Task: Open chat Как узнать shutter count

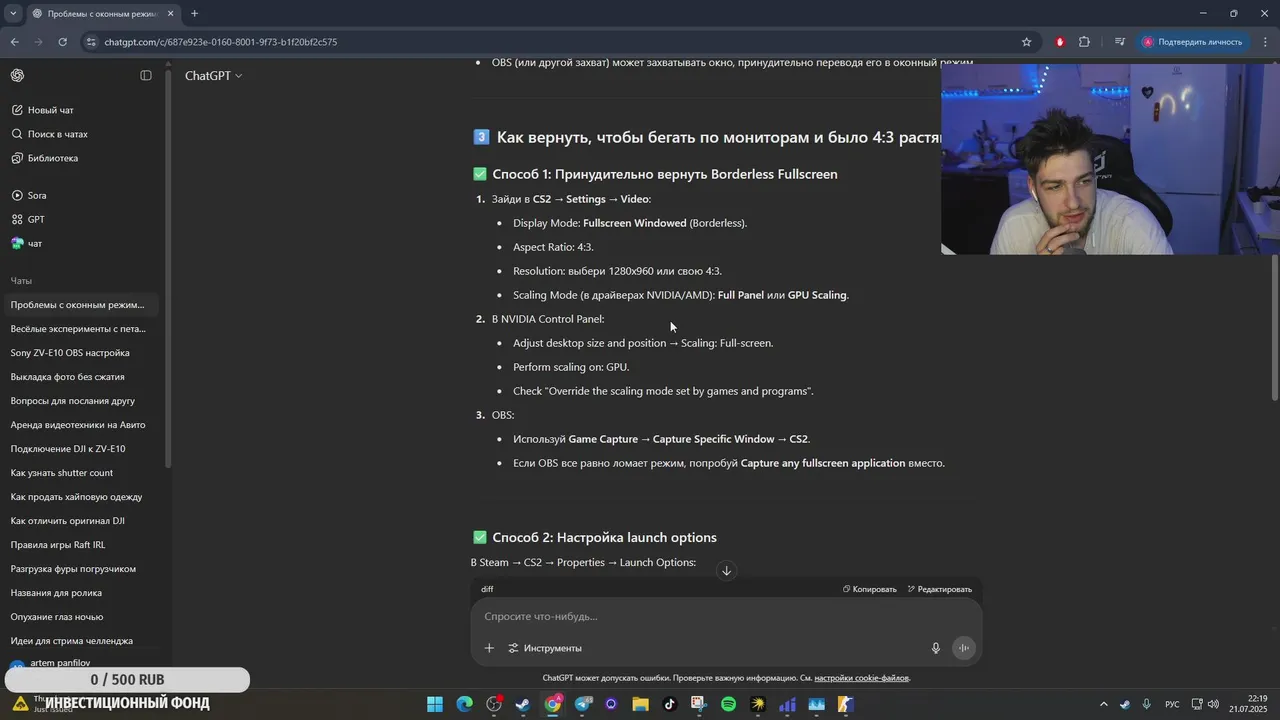Action: point(62,473)
